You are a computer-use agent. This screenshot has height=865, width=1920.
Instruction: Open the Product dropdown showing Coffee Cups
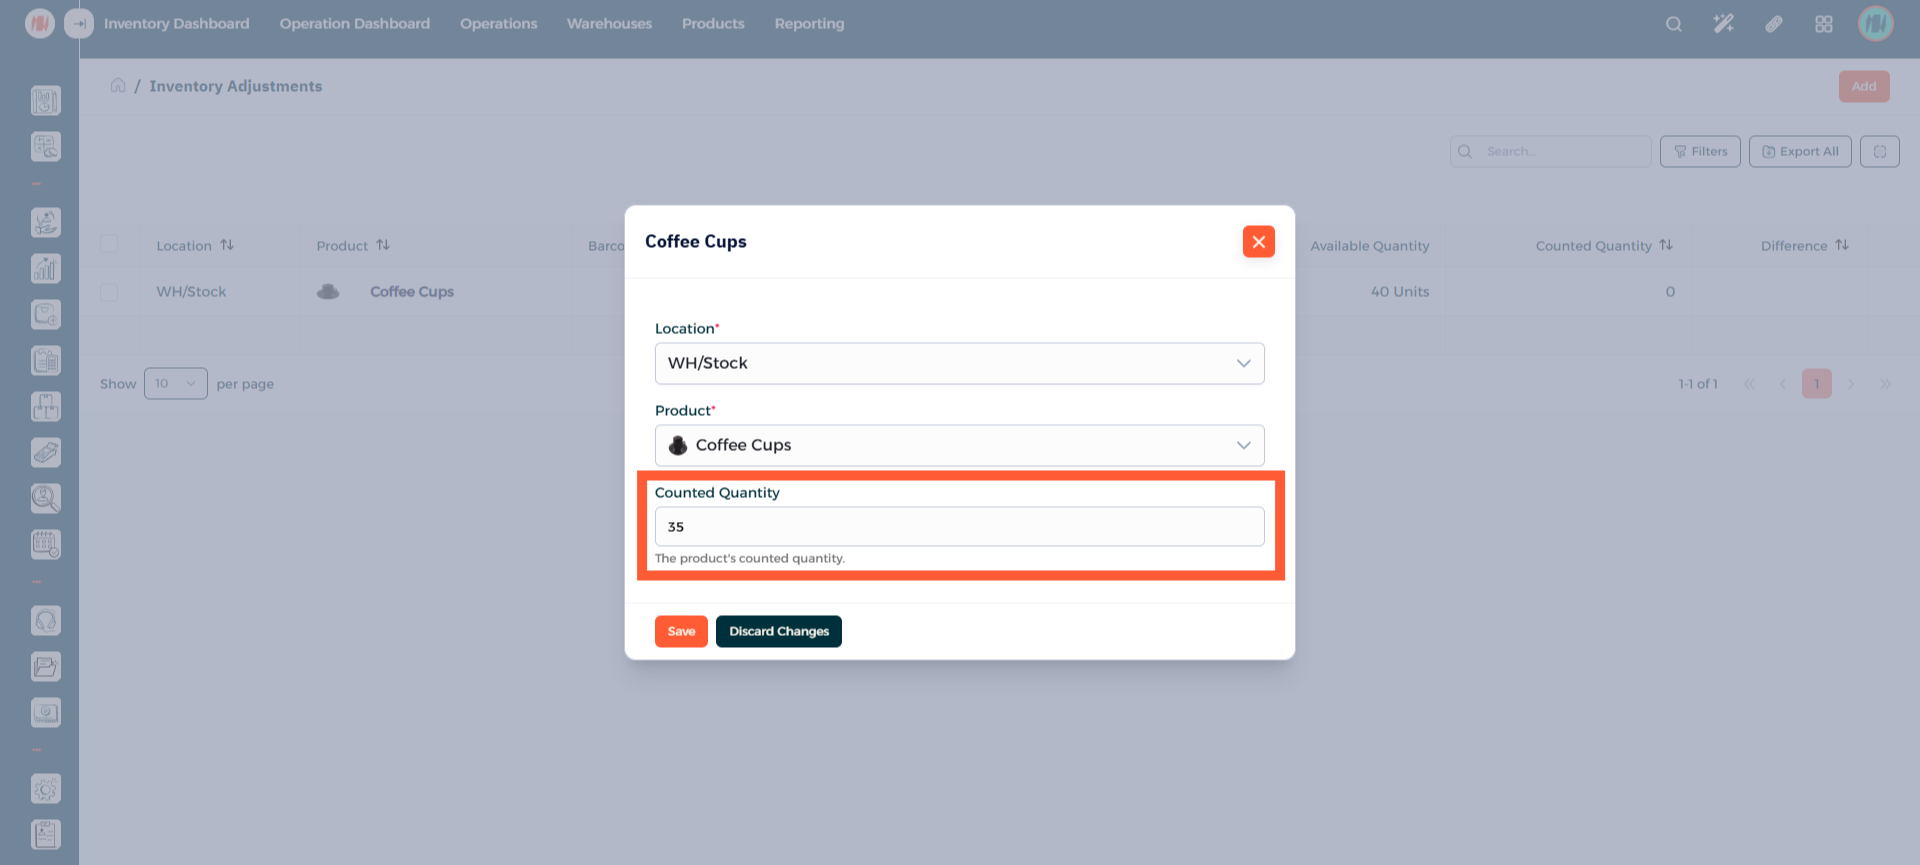click(959, 446)
